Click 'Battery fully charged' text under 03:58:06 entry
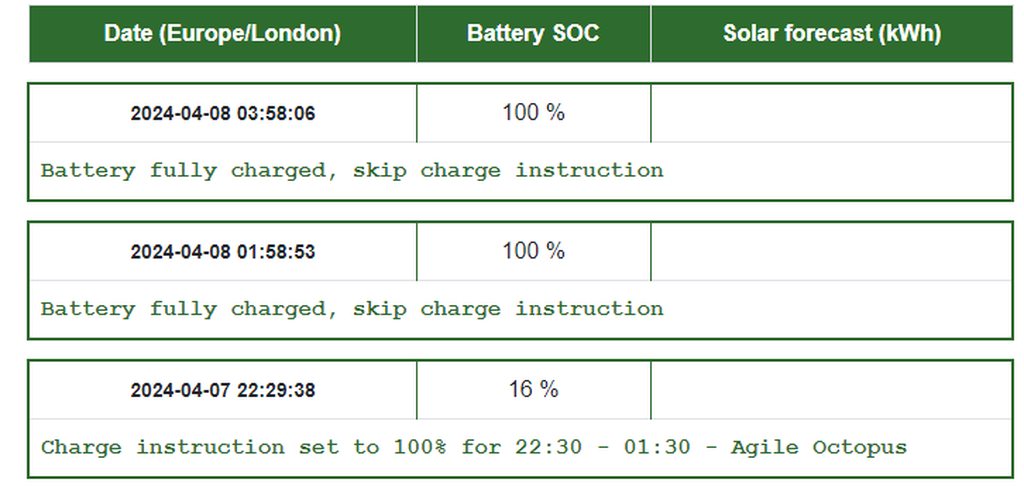Screen dimensions: 1024x486 184,170
